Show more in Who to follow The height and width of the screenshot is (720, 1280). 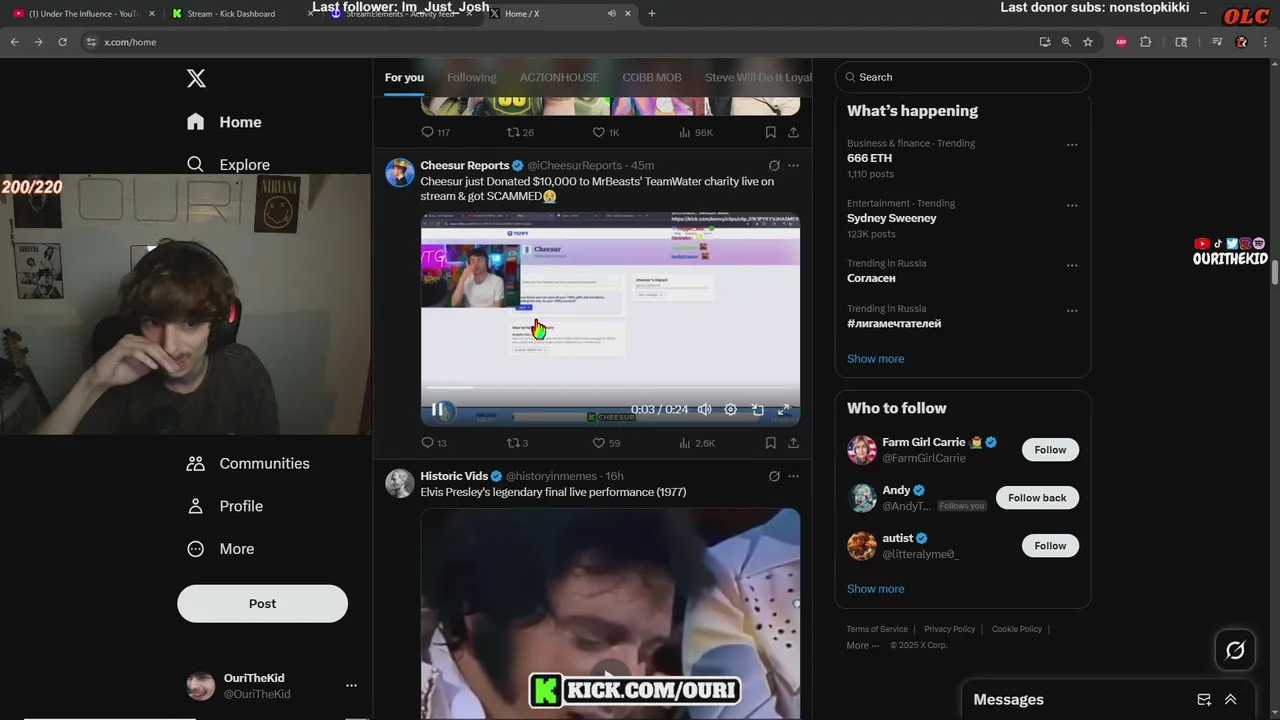[875, 589]
